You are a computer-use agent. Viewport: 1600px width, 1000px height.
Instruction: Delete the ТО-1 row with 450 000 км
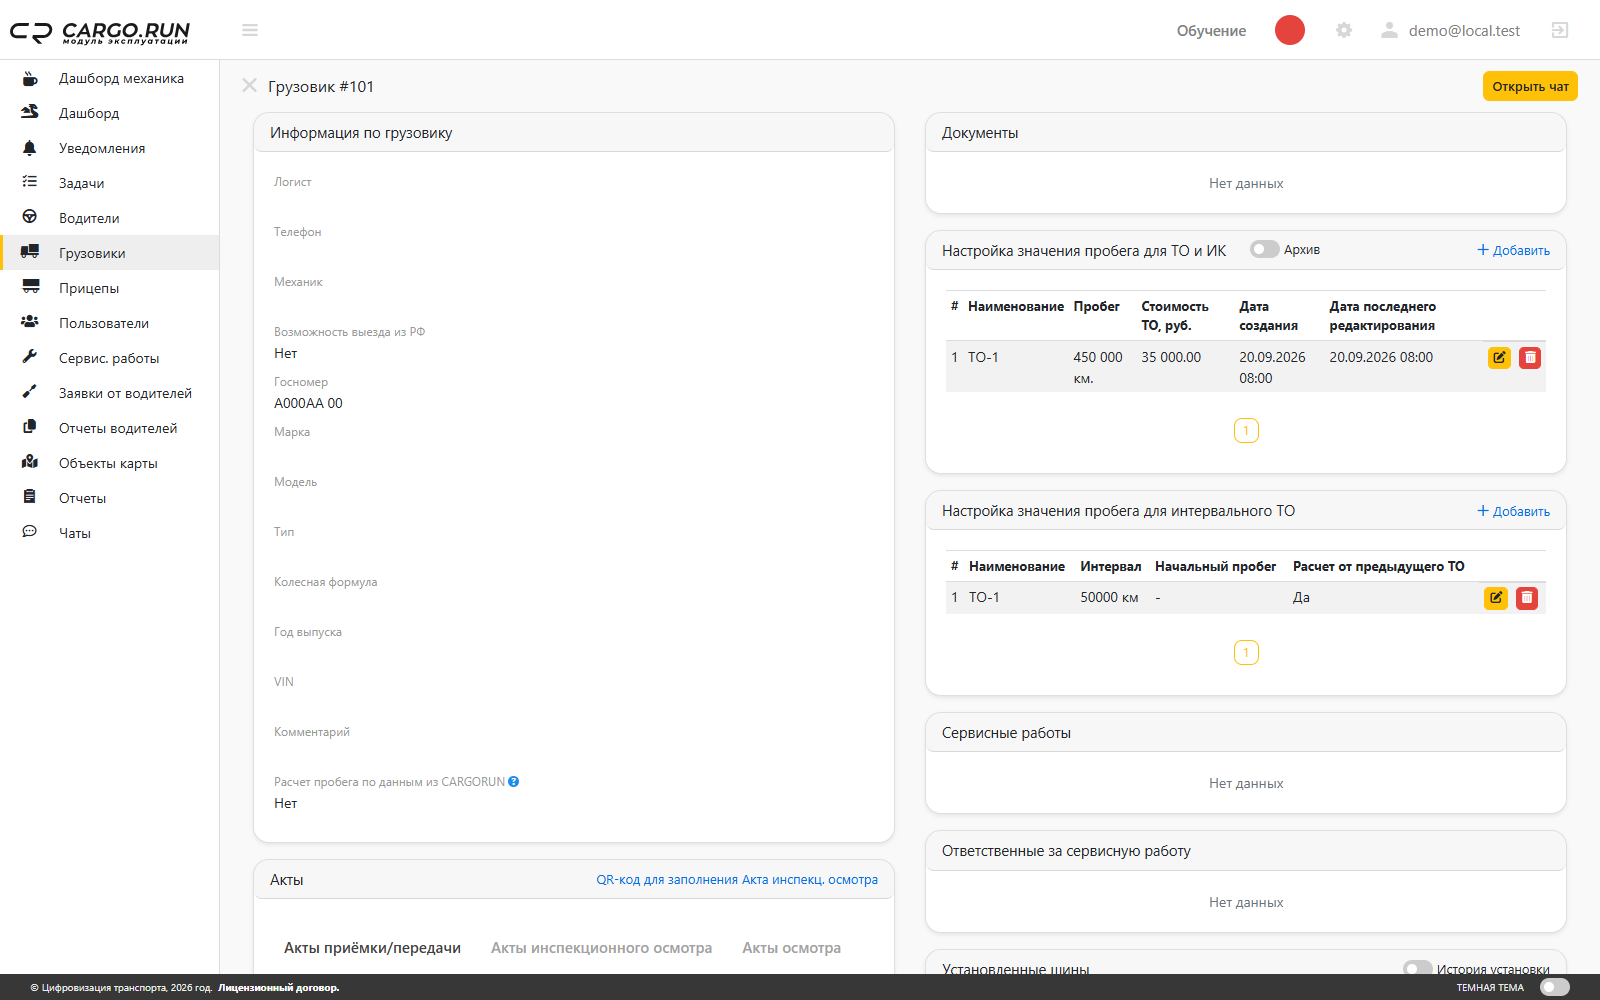click(1530, 358)
